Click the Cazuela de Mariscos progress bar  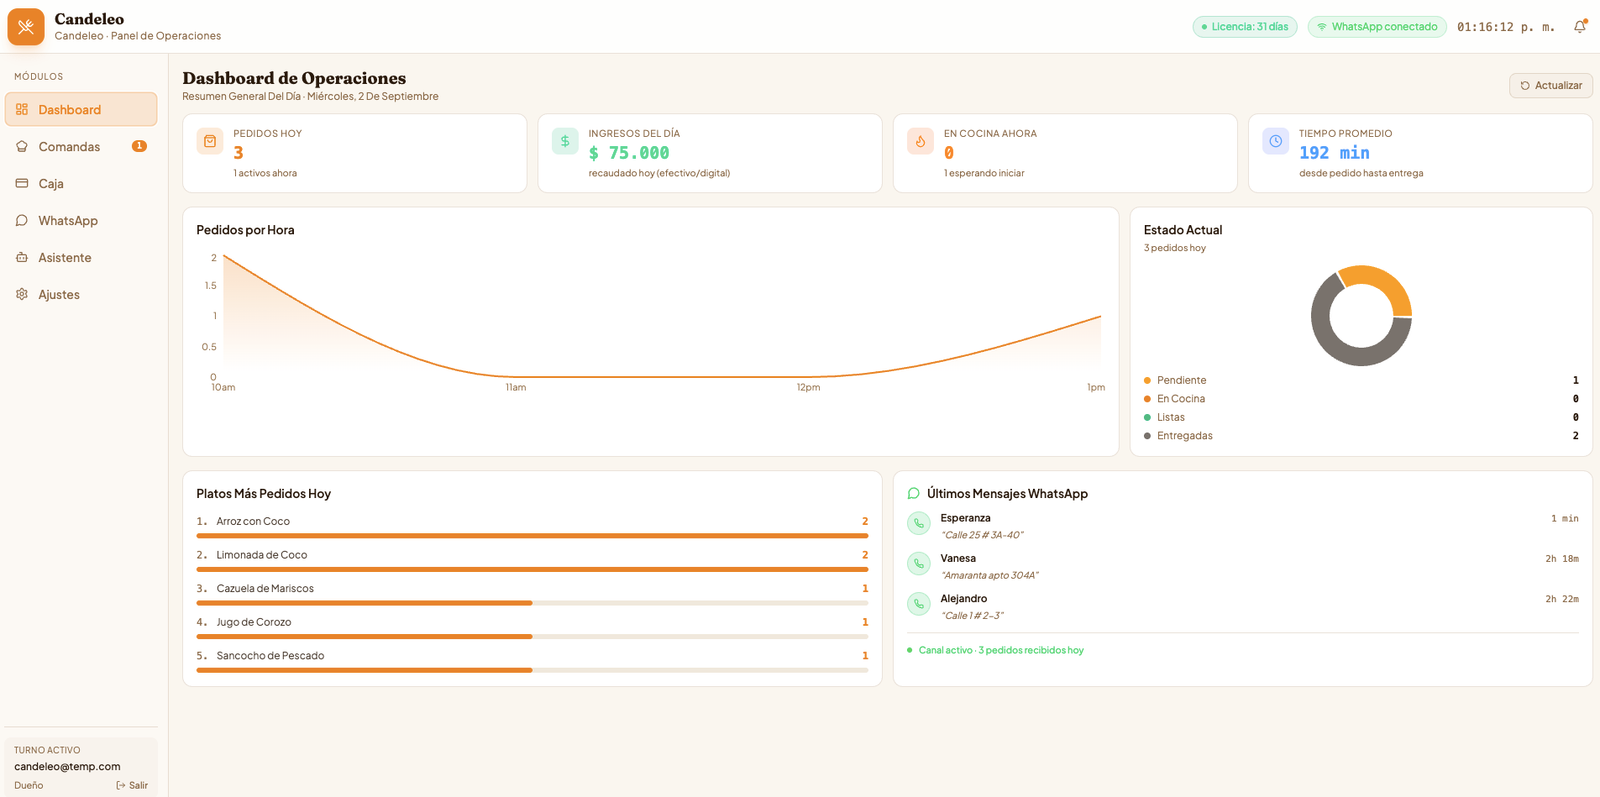click(532, 603)
